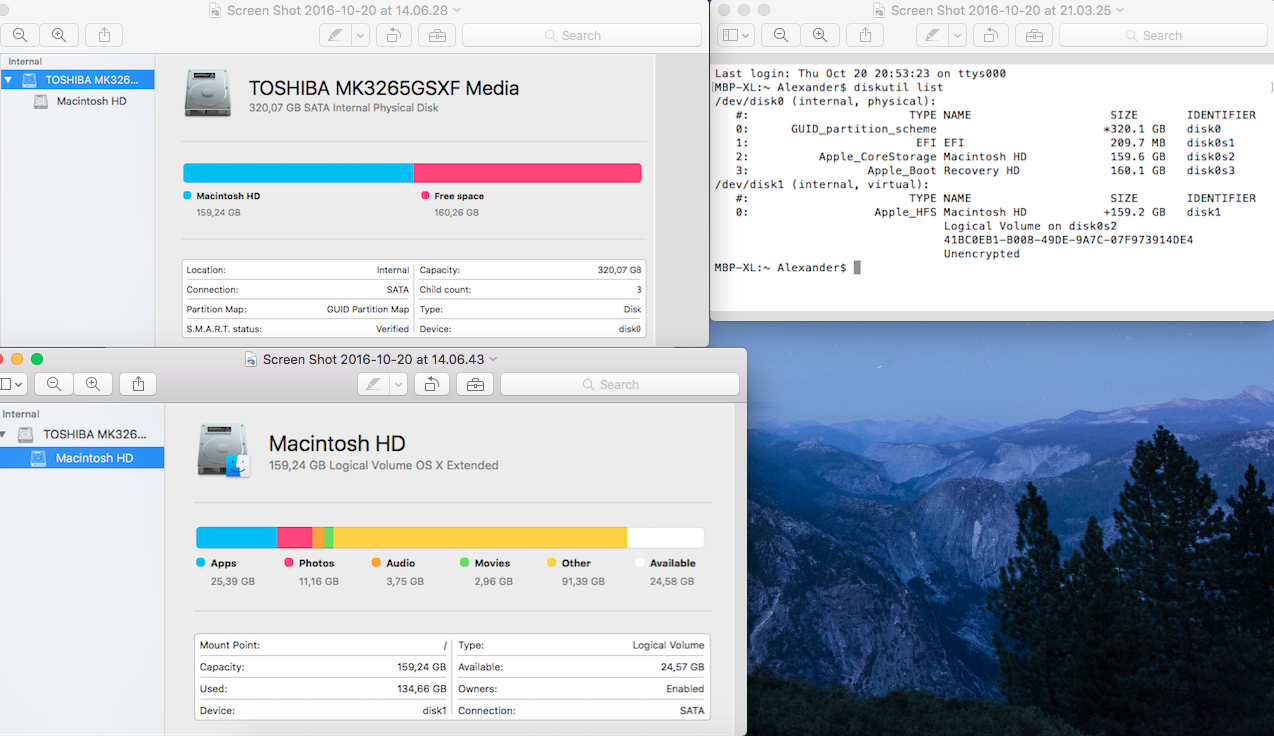Open title menu of Screen Shot 14.06.43
This screenshot has height=736, width=1274.
(493, 359)
